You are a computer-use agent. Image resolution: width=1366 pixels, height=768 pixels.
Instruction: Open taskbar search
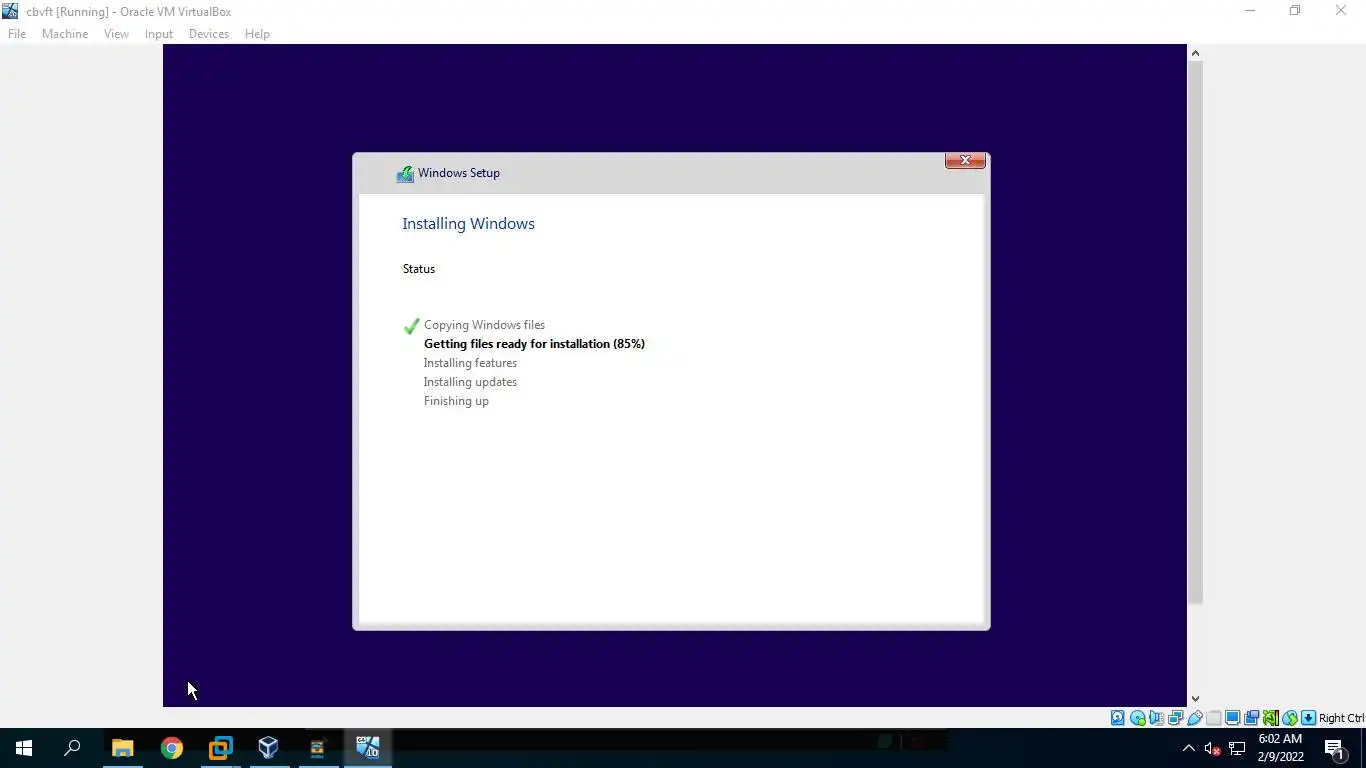click(x=72, y=748)
